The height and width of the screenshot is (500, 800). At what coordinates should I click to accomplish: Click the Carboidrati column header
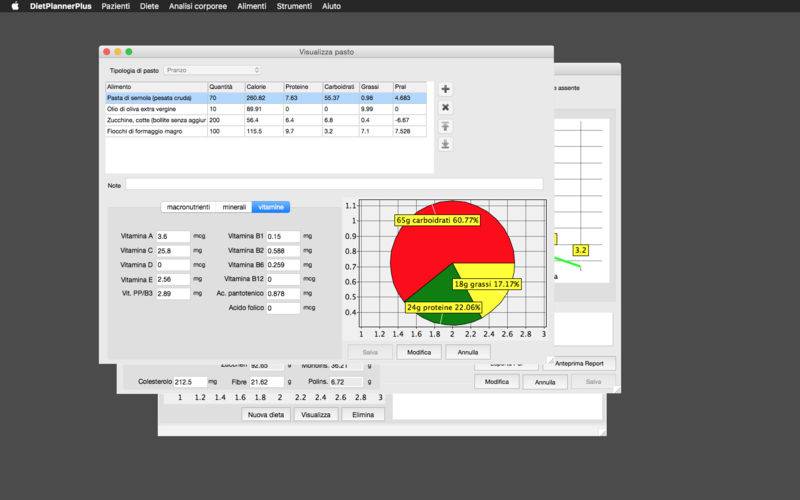tap(341, 87)
